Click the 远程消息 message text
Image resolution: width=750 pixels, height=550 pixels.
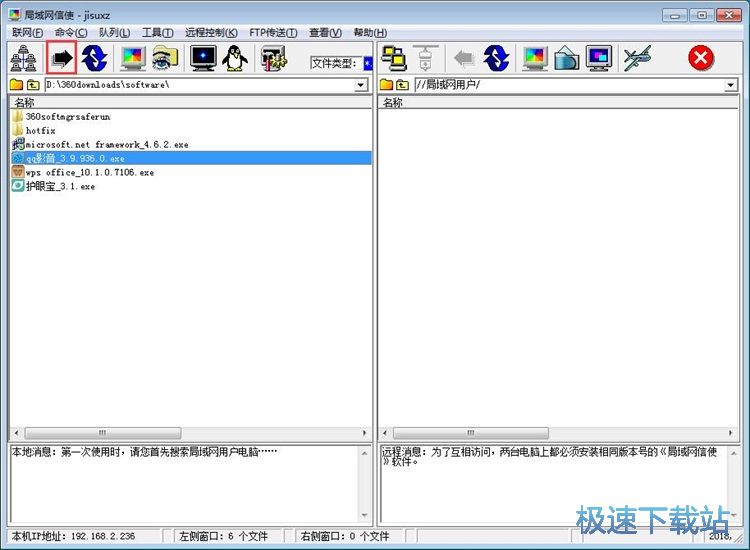[x=549, y=456]
